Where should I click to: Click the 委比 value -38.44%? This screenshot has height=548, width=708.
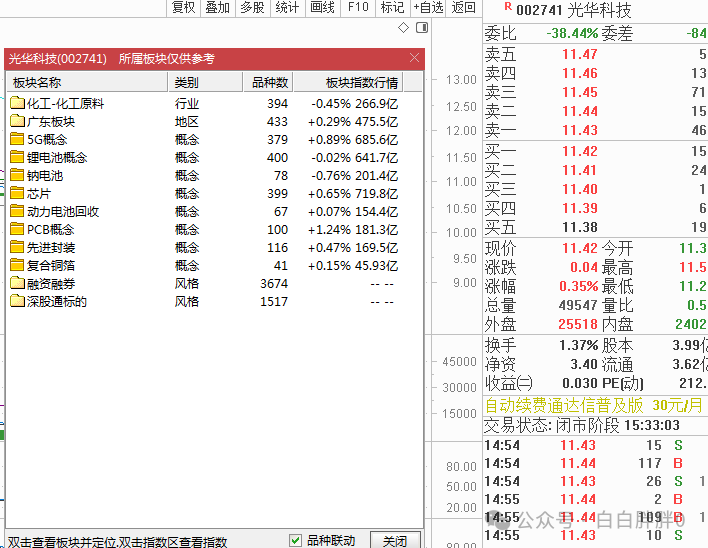click(x=572, y=33)
